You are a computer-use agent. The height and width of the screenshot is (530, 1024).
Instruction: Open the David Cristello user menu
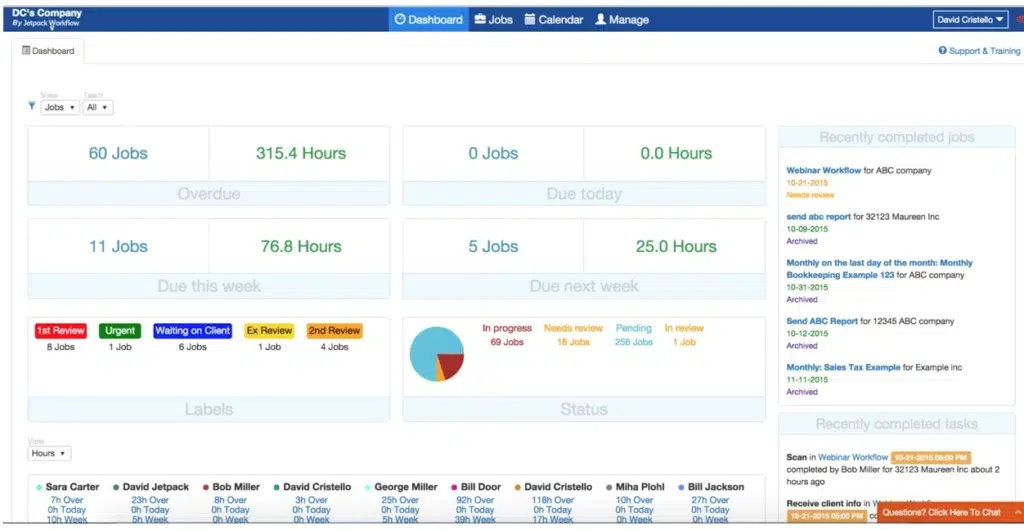[970, 19]
